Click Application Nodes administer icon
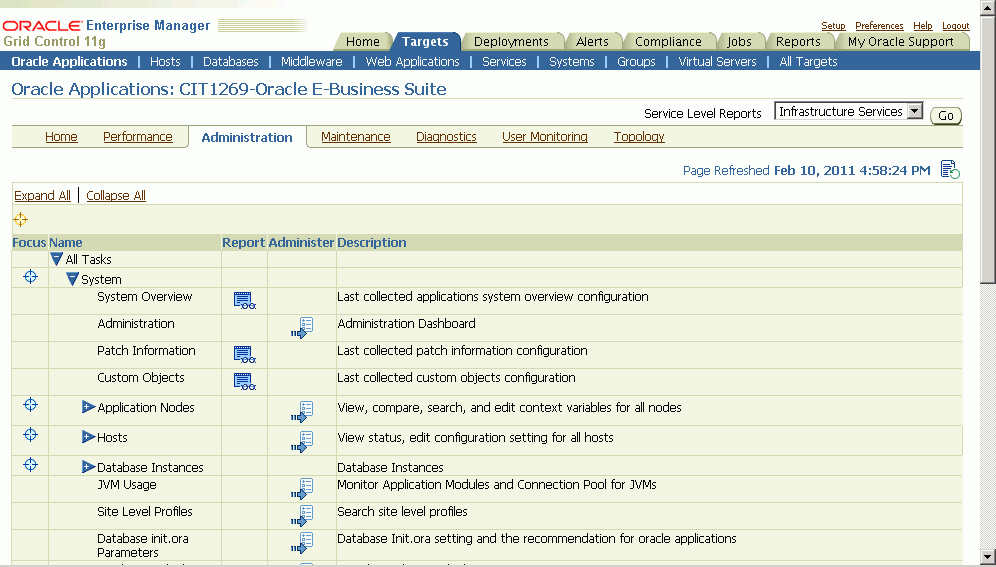The width and height of the screenshot is (996, 567). coord(302,411)
